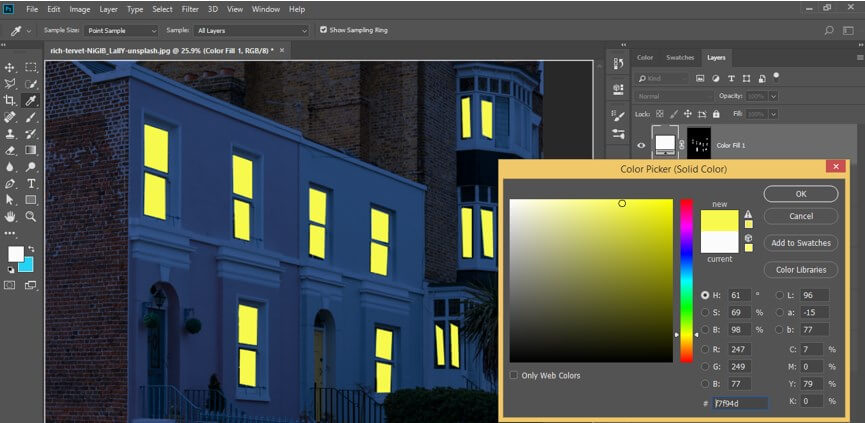This screenshot has width=865, height=423.
Task: Open the Edit Toolbar three-dots menu
Action: [x=9, y=233]
